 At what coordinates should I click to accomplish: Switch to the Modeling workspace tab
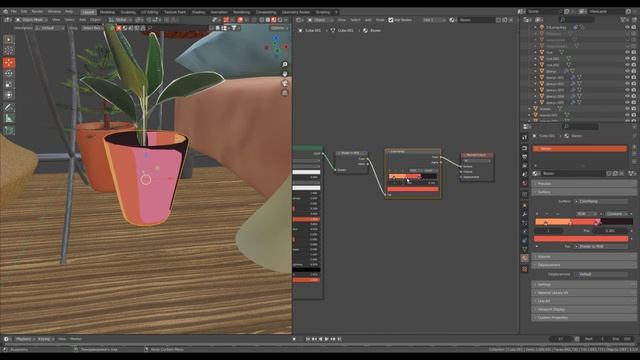107,12
